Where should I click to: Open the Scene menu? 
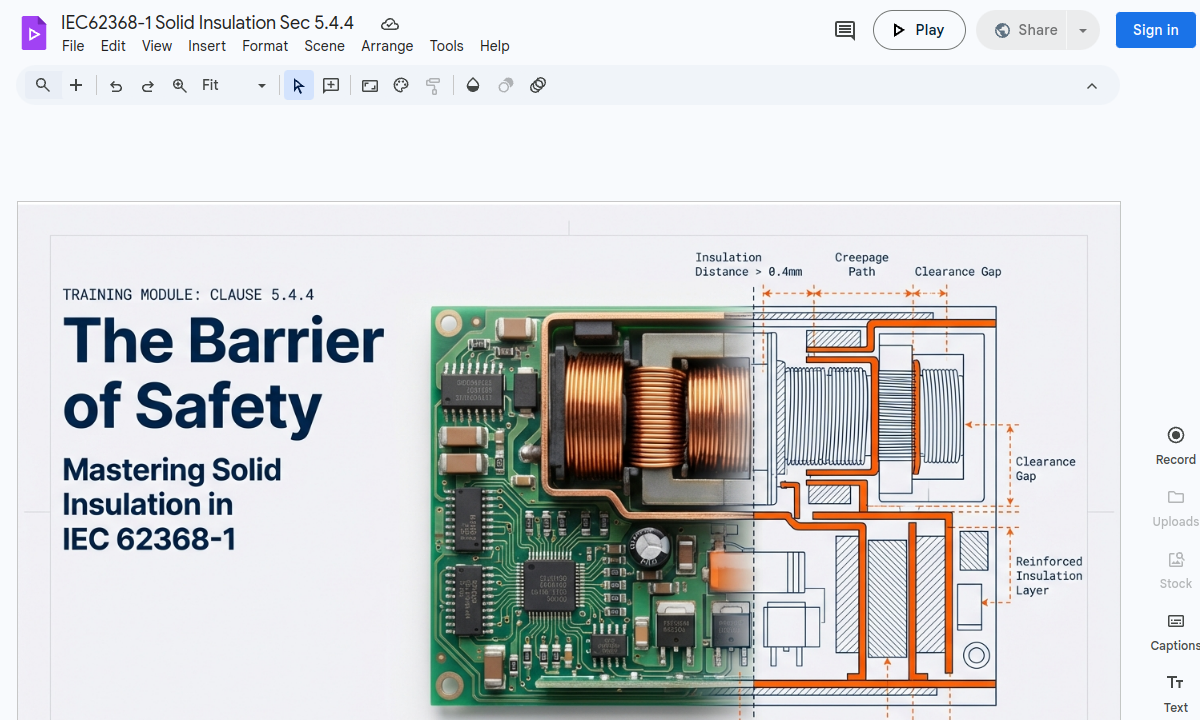(324, 46)
